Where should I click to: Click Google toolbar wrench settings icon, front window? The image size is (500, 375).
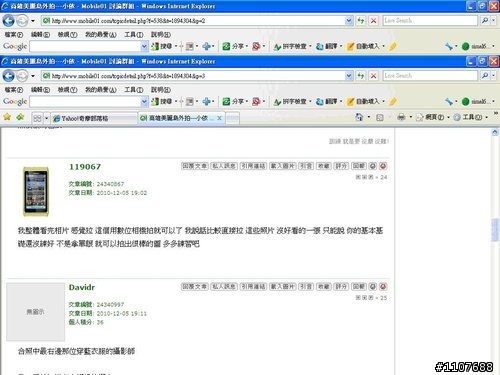[449, 101]
